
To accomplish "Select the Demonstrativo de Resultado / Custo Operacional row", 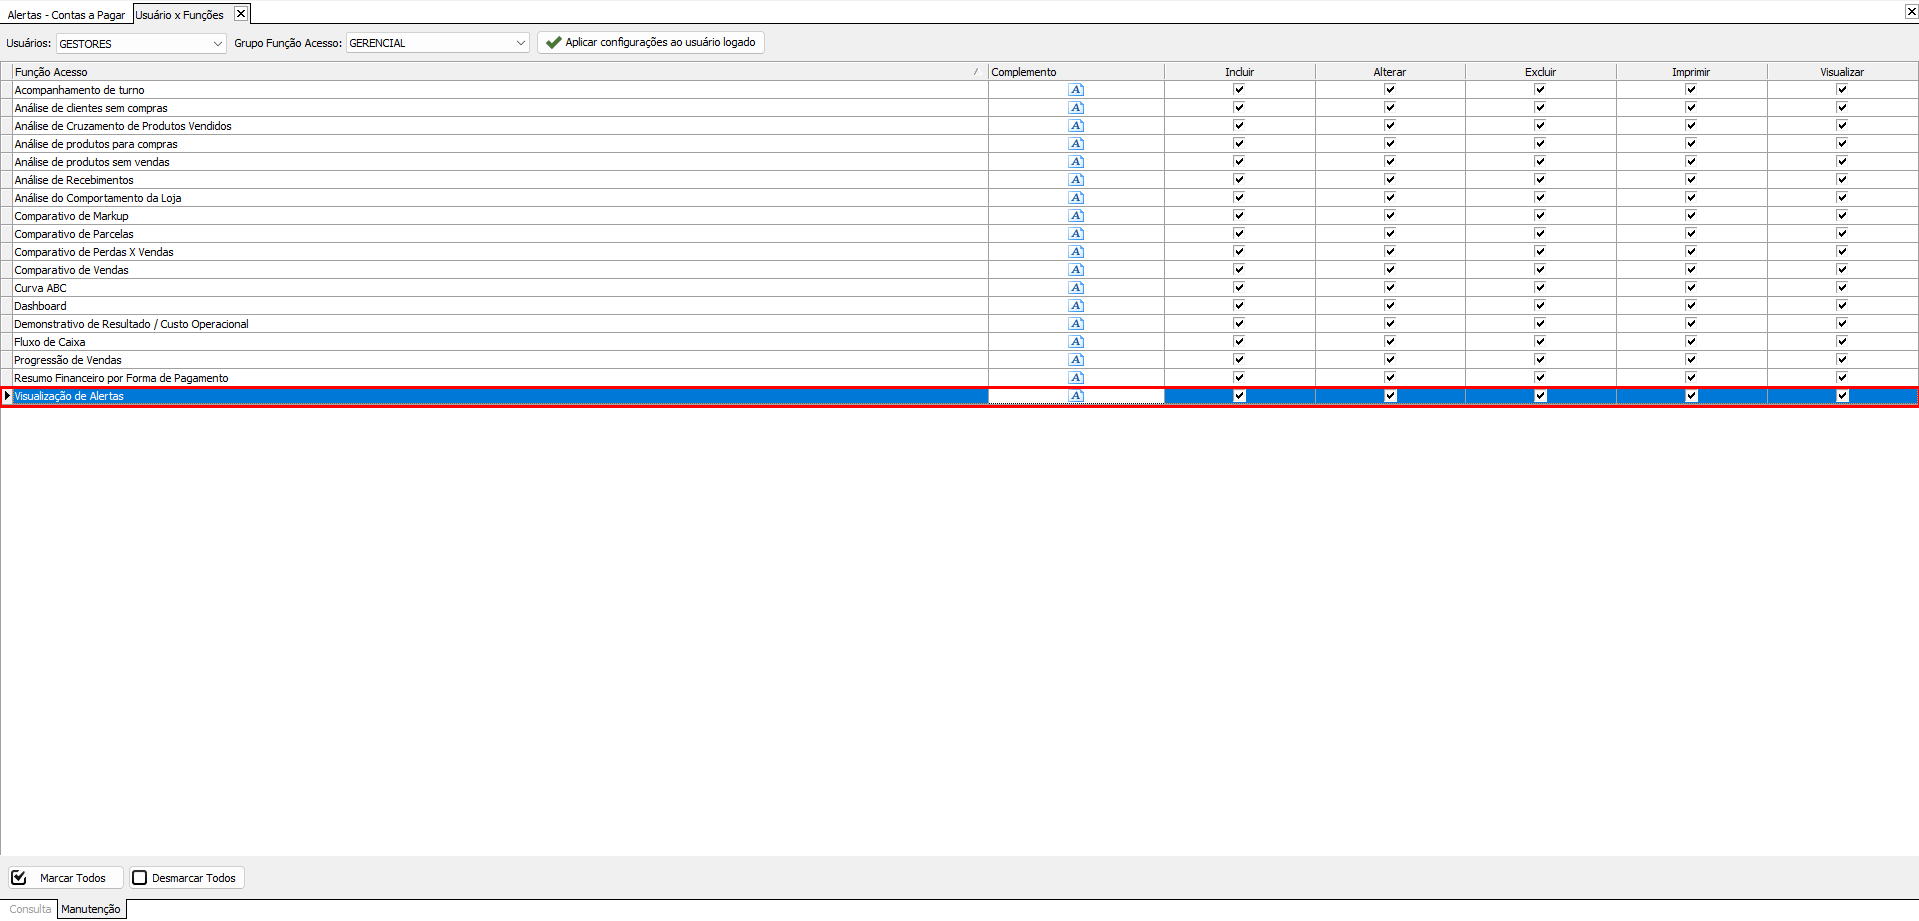I will click(x=131, y=324).
